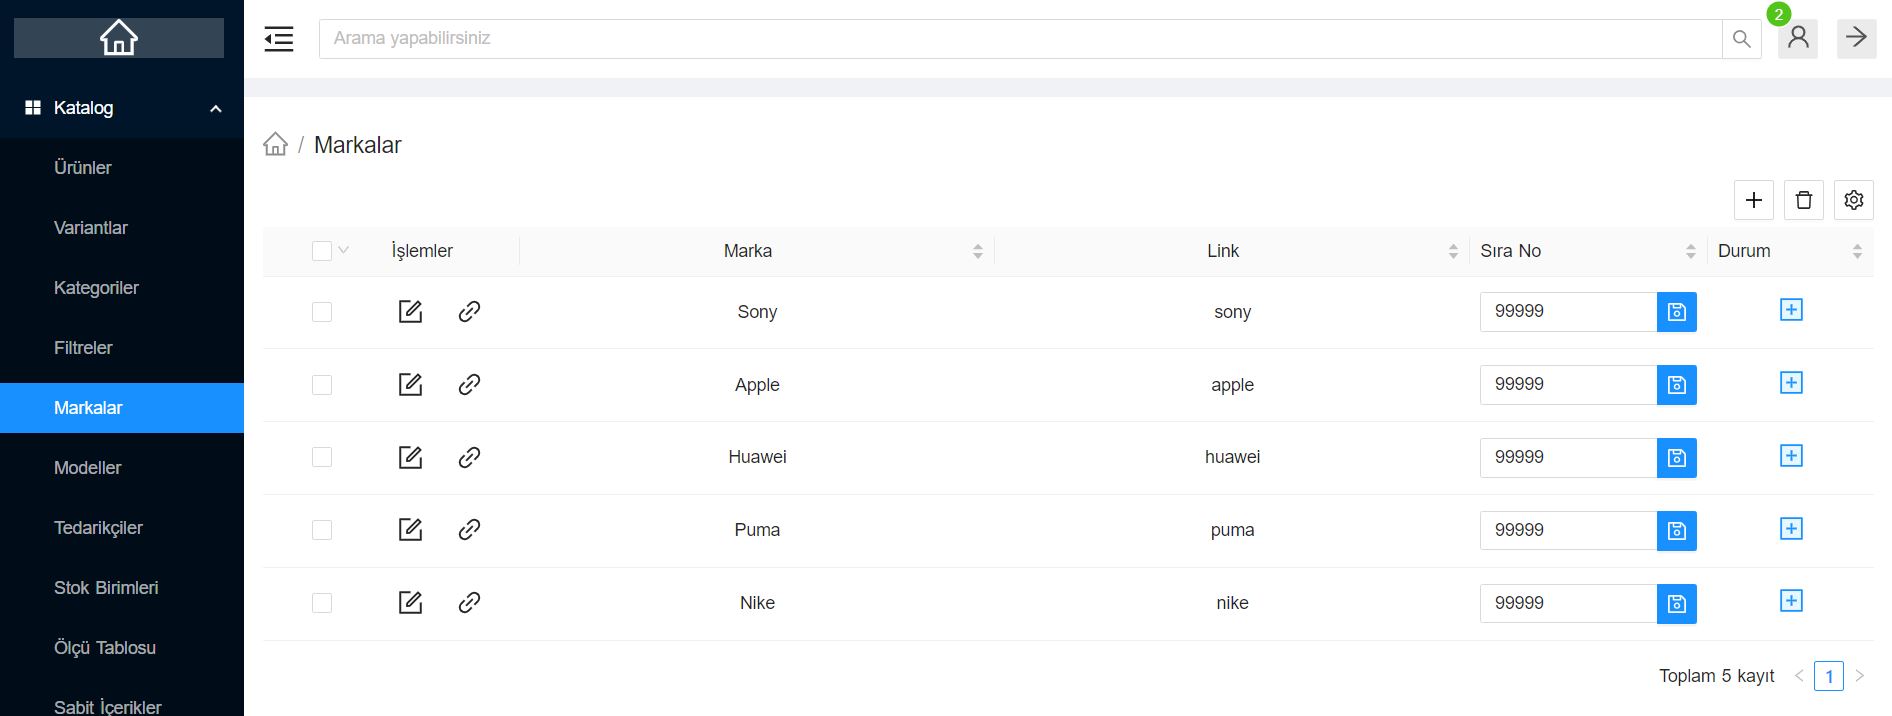Go to page 1 in pagination
This screenshot has width=1892, height=716.
click(1829, 676)
